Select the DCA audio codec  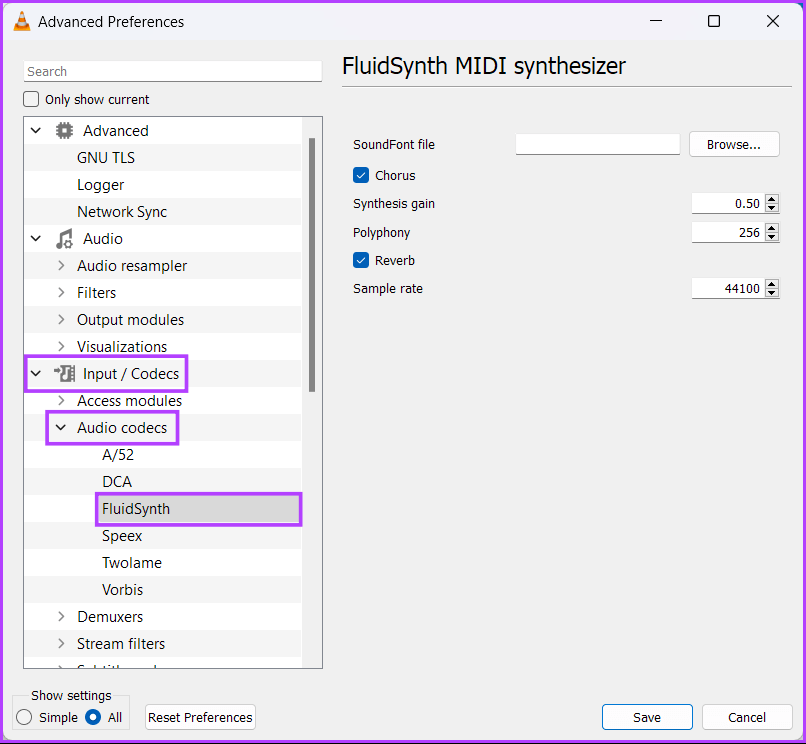pos(117,482)
